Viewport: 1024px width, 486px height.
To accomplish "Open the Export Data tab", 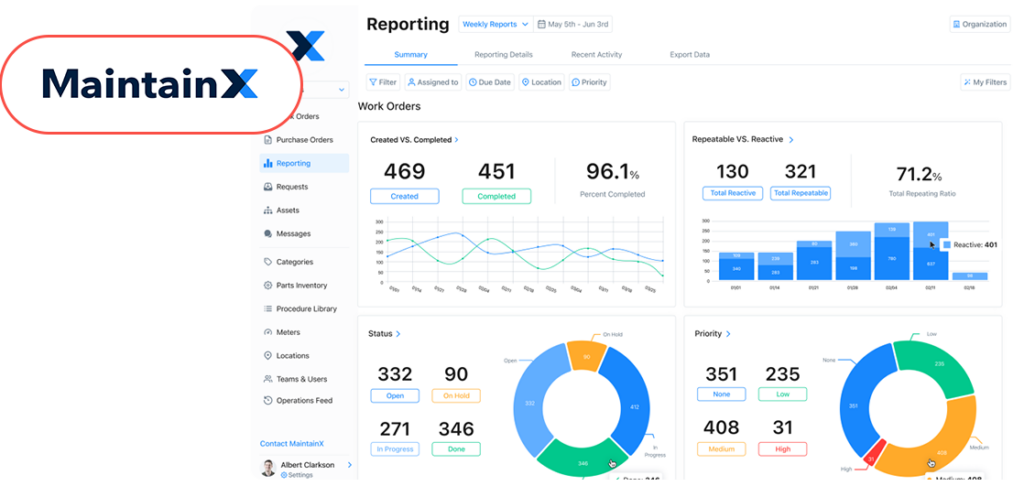I will (689, 54).
